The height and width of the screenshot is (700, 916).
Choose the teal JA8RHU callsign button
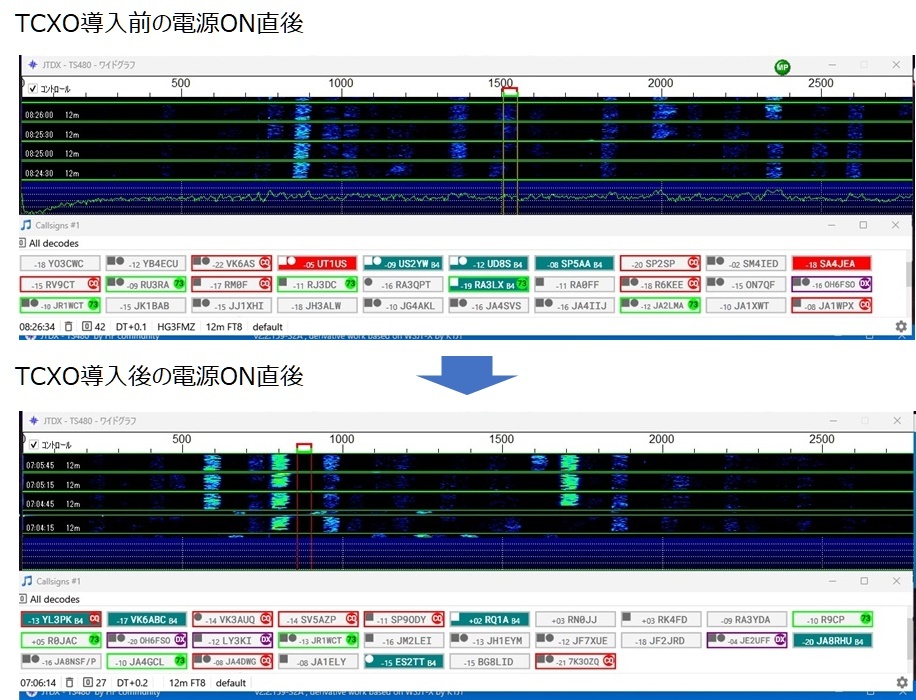click(830, 640)
